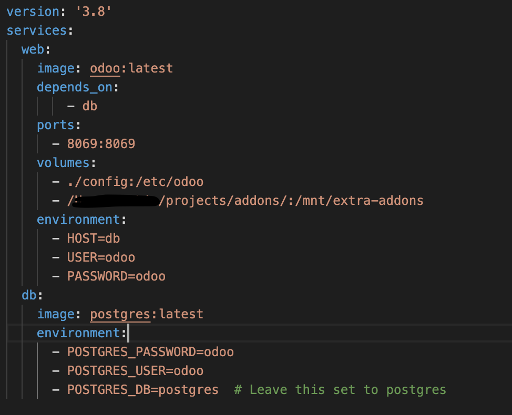
Task: Click the depends_on key
Action: 75,87
